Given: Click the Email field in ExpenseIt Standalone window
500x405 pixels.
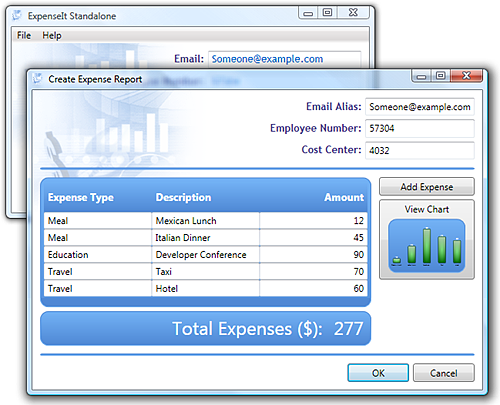Looking at the screenshot, I should click(285, 59).
